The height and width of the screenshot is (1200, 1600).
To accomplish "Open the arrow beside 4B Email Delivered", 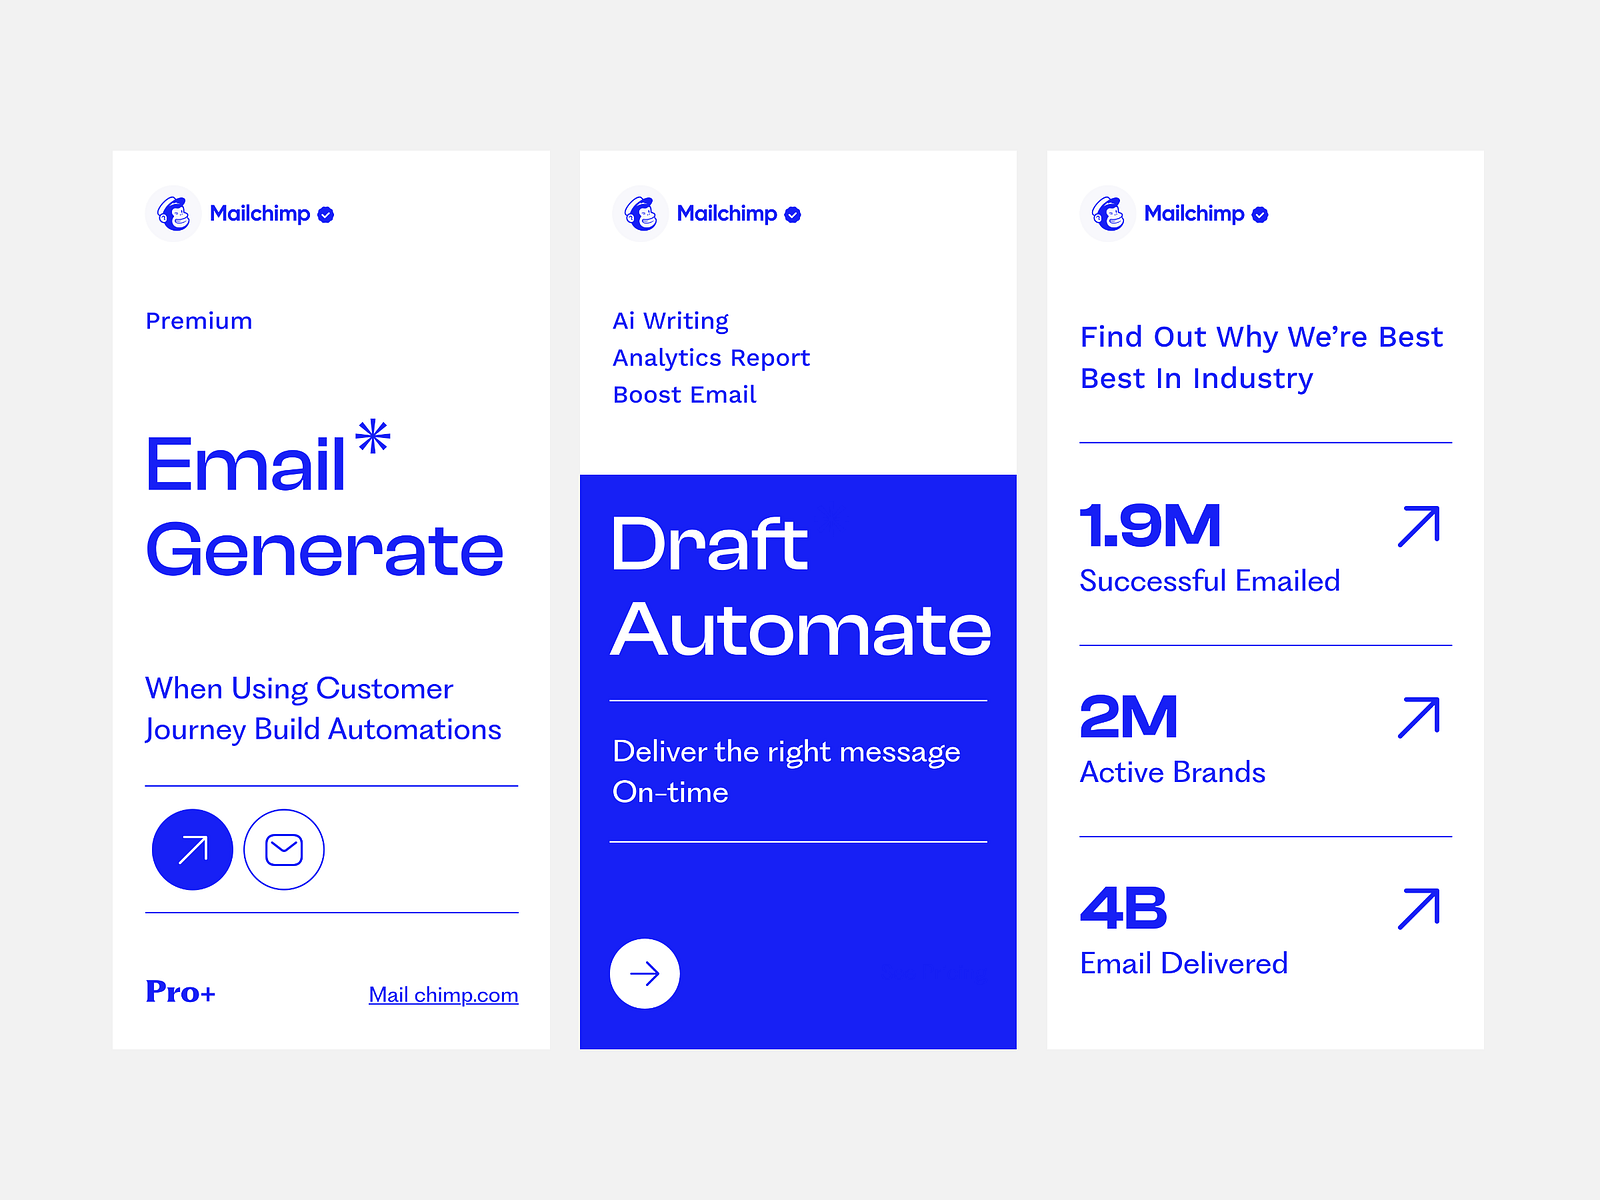I will pyautogui.click(x=1419, y=908).
